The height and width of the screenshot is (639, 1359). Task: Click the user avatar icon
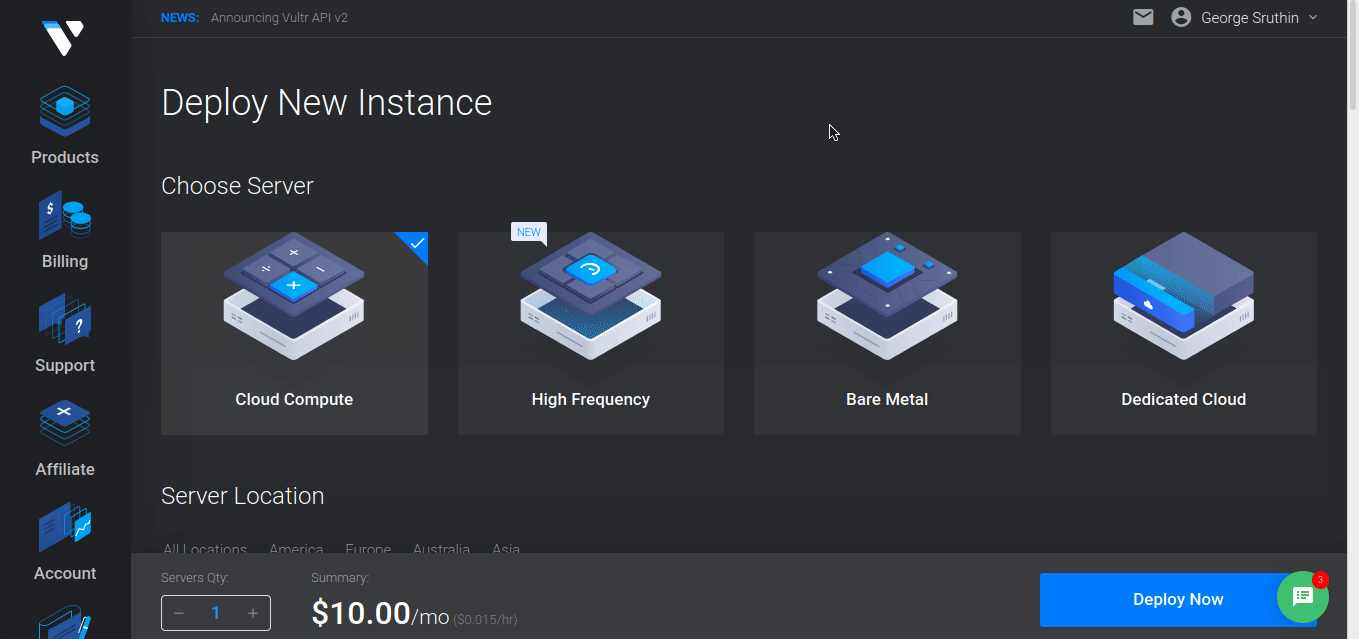pyautogui.click(x=1181, y=17)
